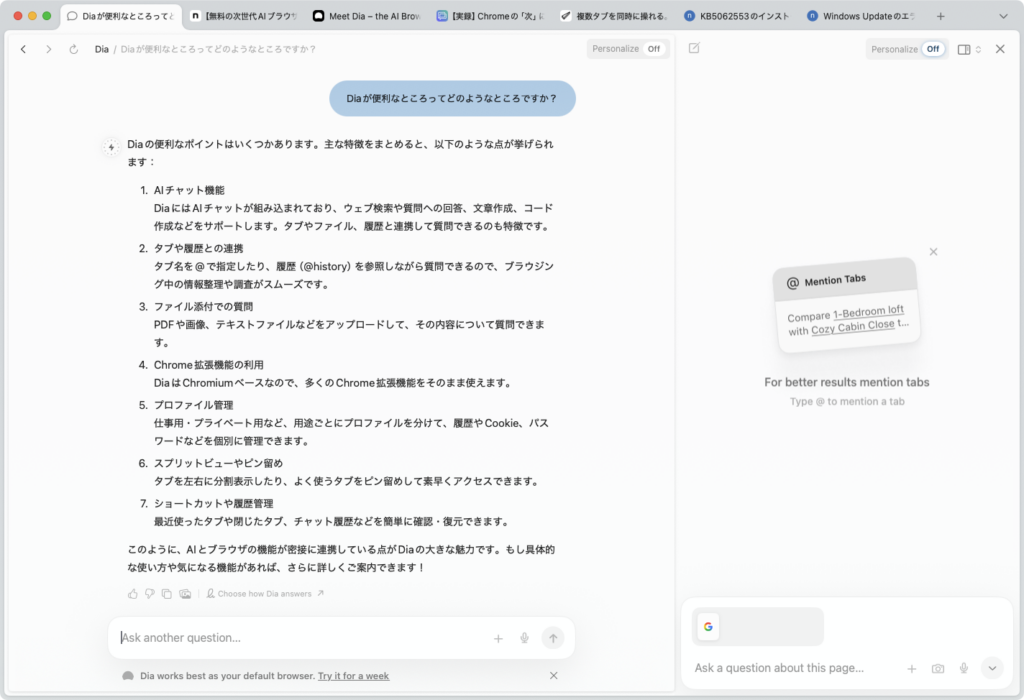Start a new chat in the side panel

(694, 48)
